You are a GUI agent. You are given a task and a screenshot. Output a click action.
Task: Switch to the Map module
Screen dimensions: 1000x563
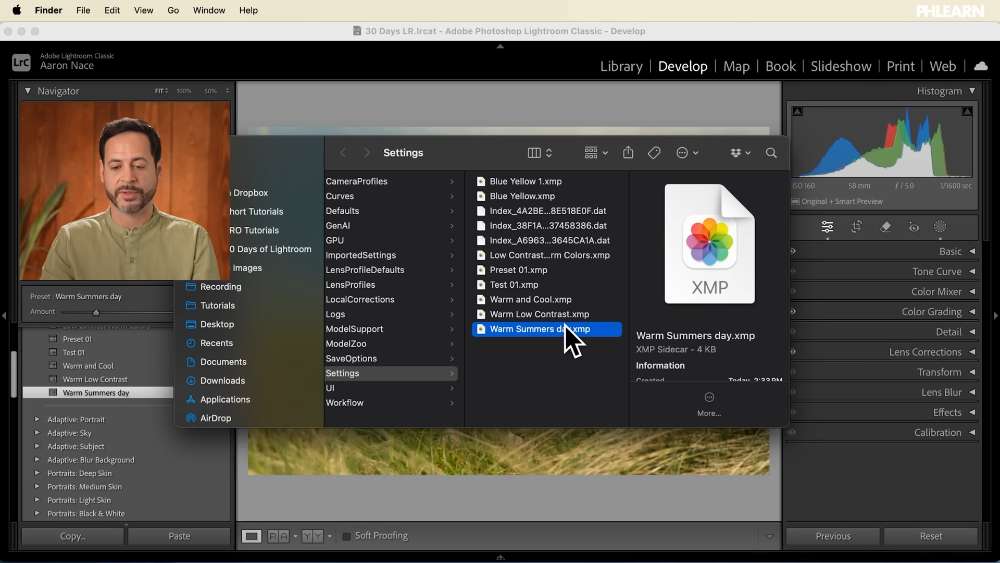[x=736, y=66]
